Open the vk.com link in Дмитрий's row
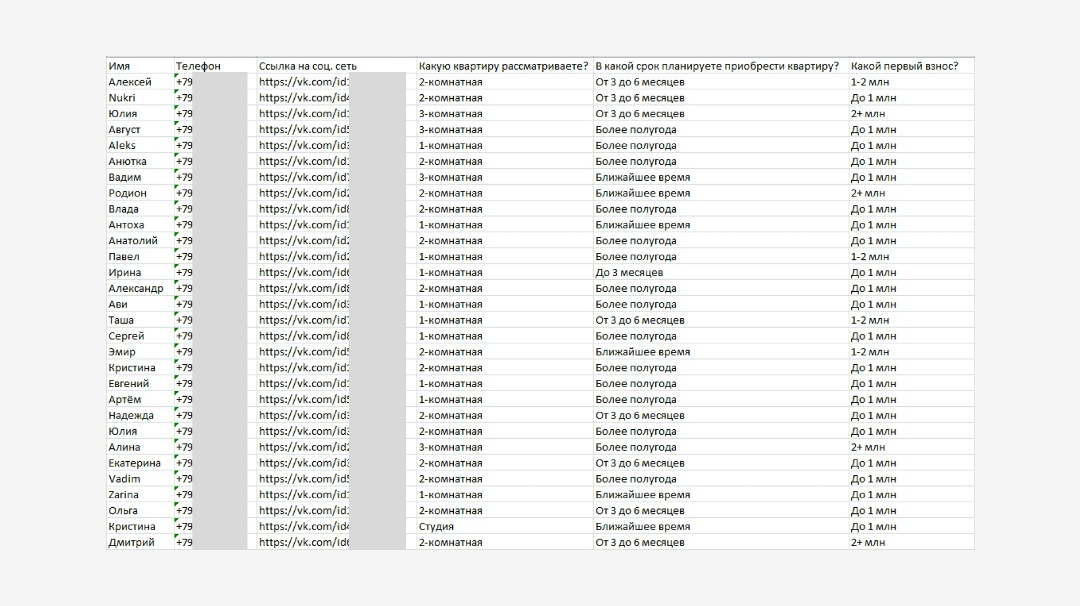Viewport: 1080px width, 606px height. [x=304, y=543]
